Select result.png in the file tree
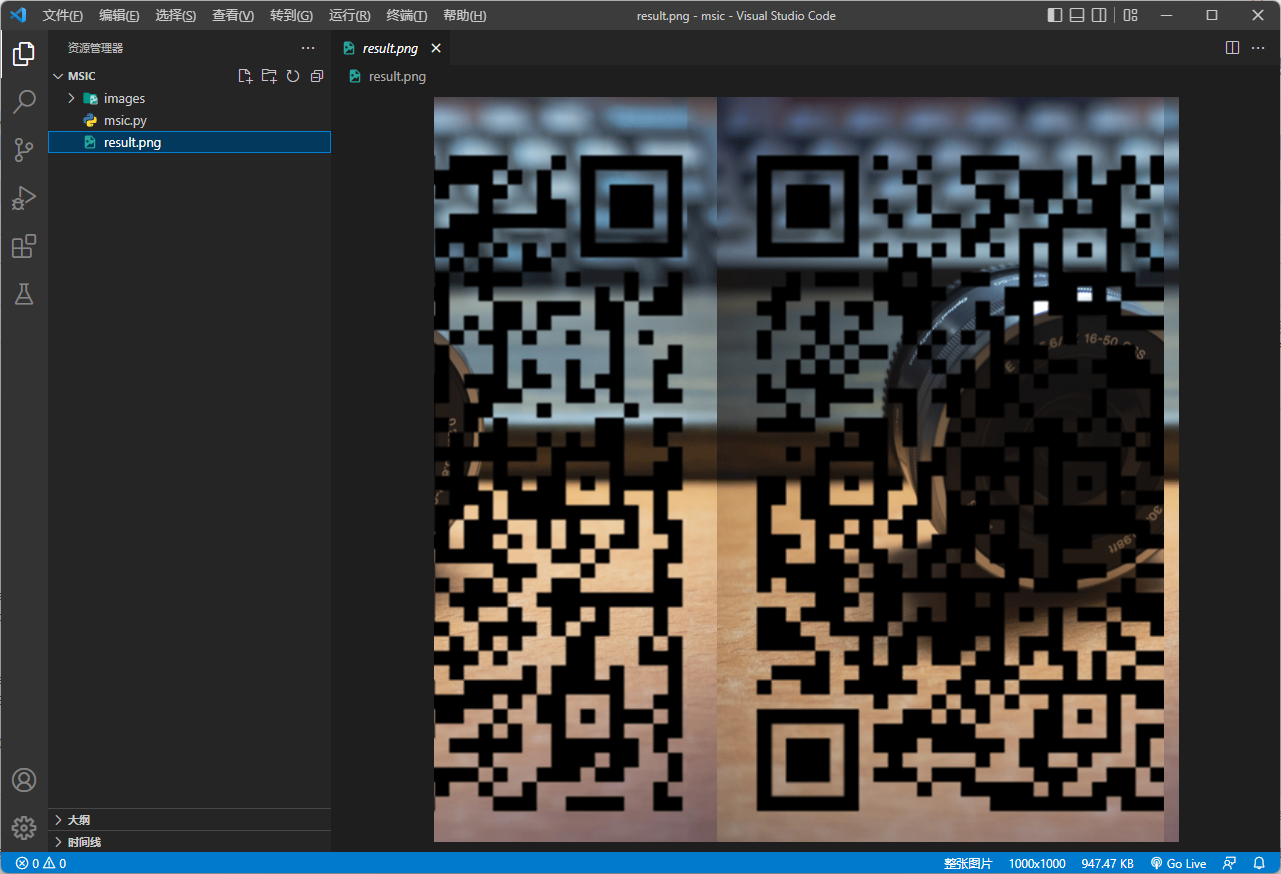 (189, 142)
